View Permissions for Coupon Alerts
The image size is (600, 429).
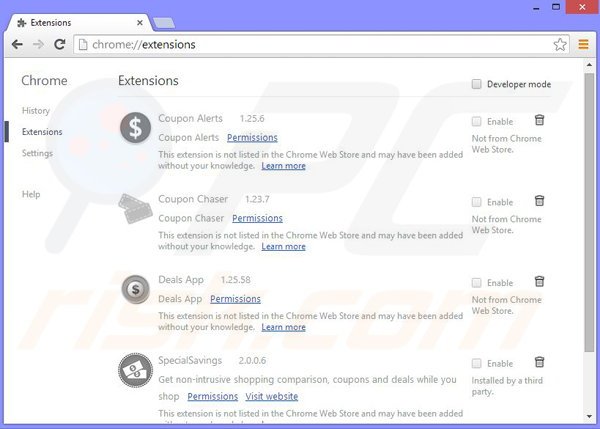pos(252,137)
